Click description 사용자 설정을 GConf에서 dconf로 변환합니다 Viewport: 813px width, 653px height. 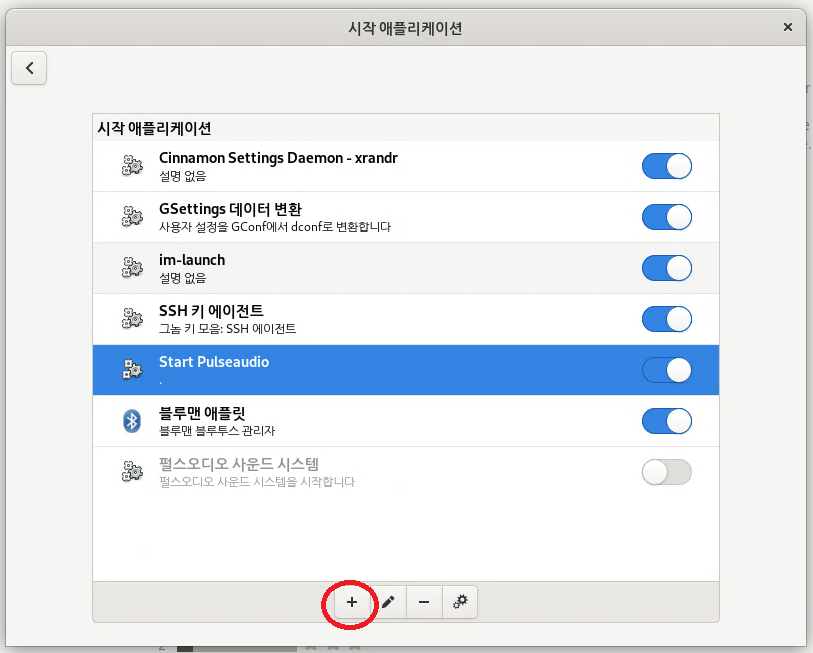tap(275, 227)
